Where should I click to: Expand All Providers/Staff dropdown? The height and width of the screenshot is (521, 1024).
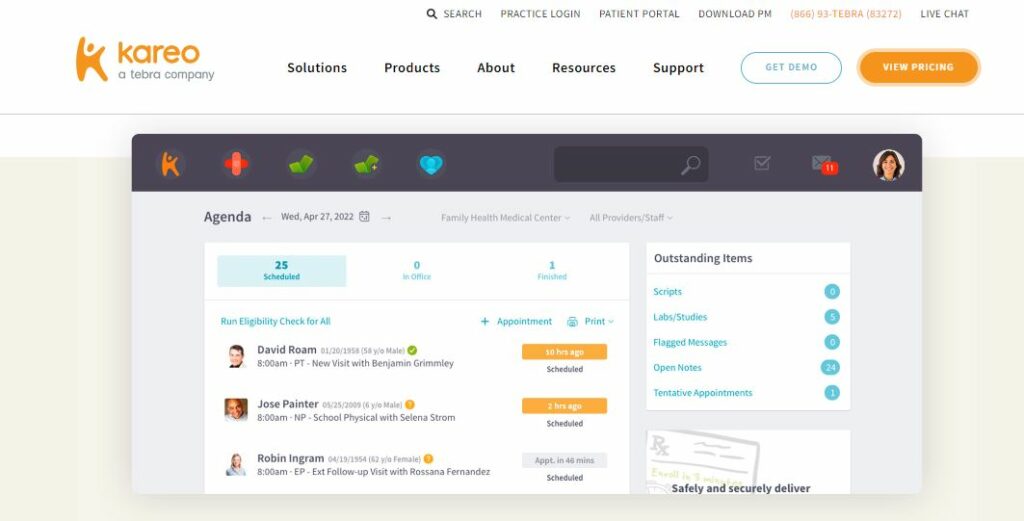click(631, 217)
